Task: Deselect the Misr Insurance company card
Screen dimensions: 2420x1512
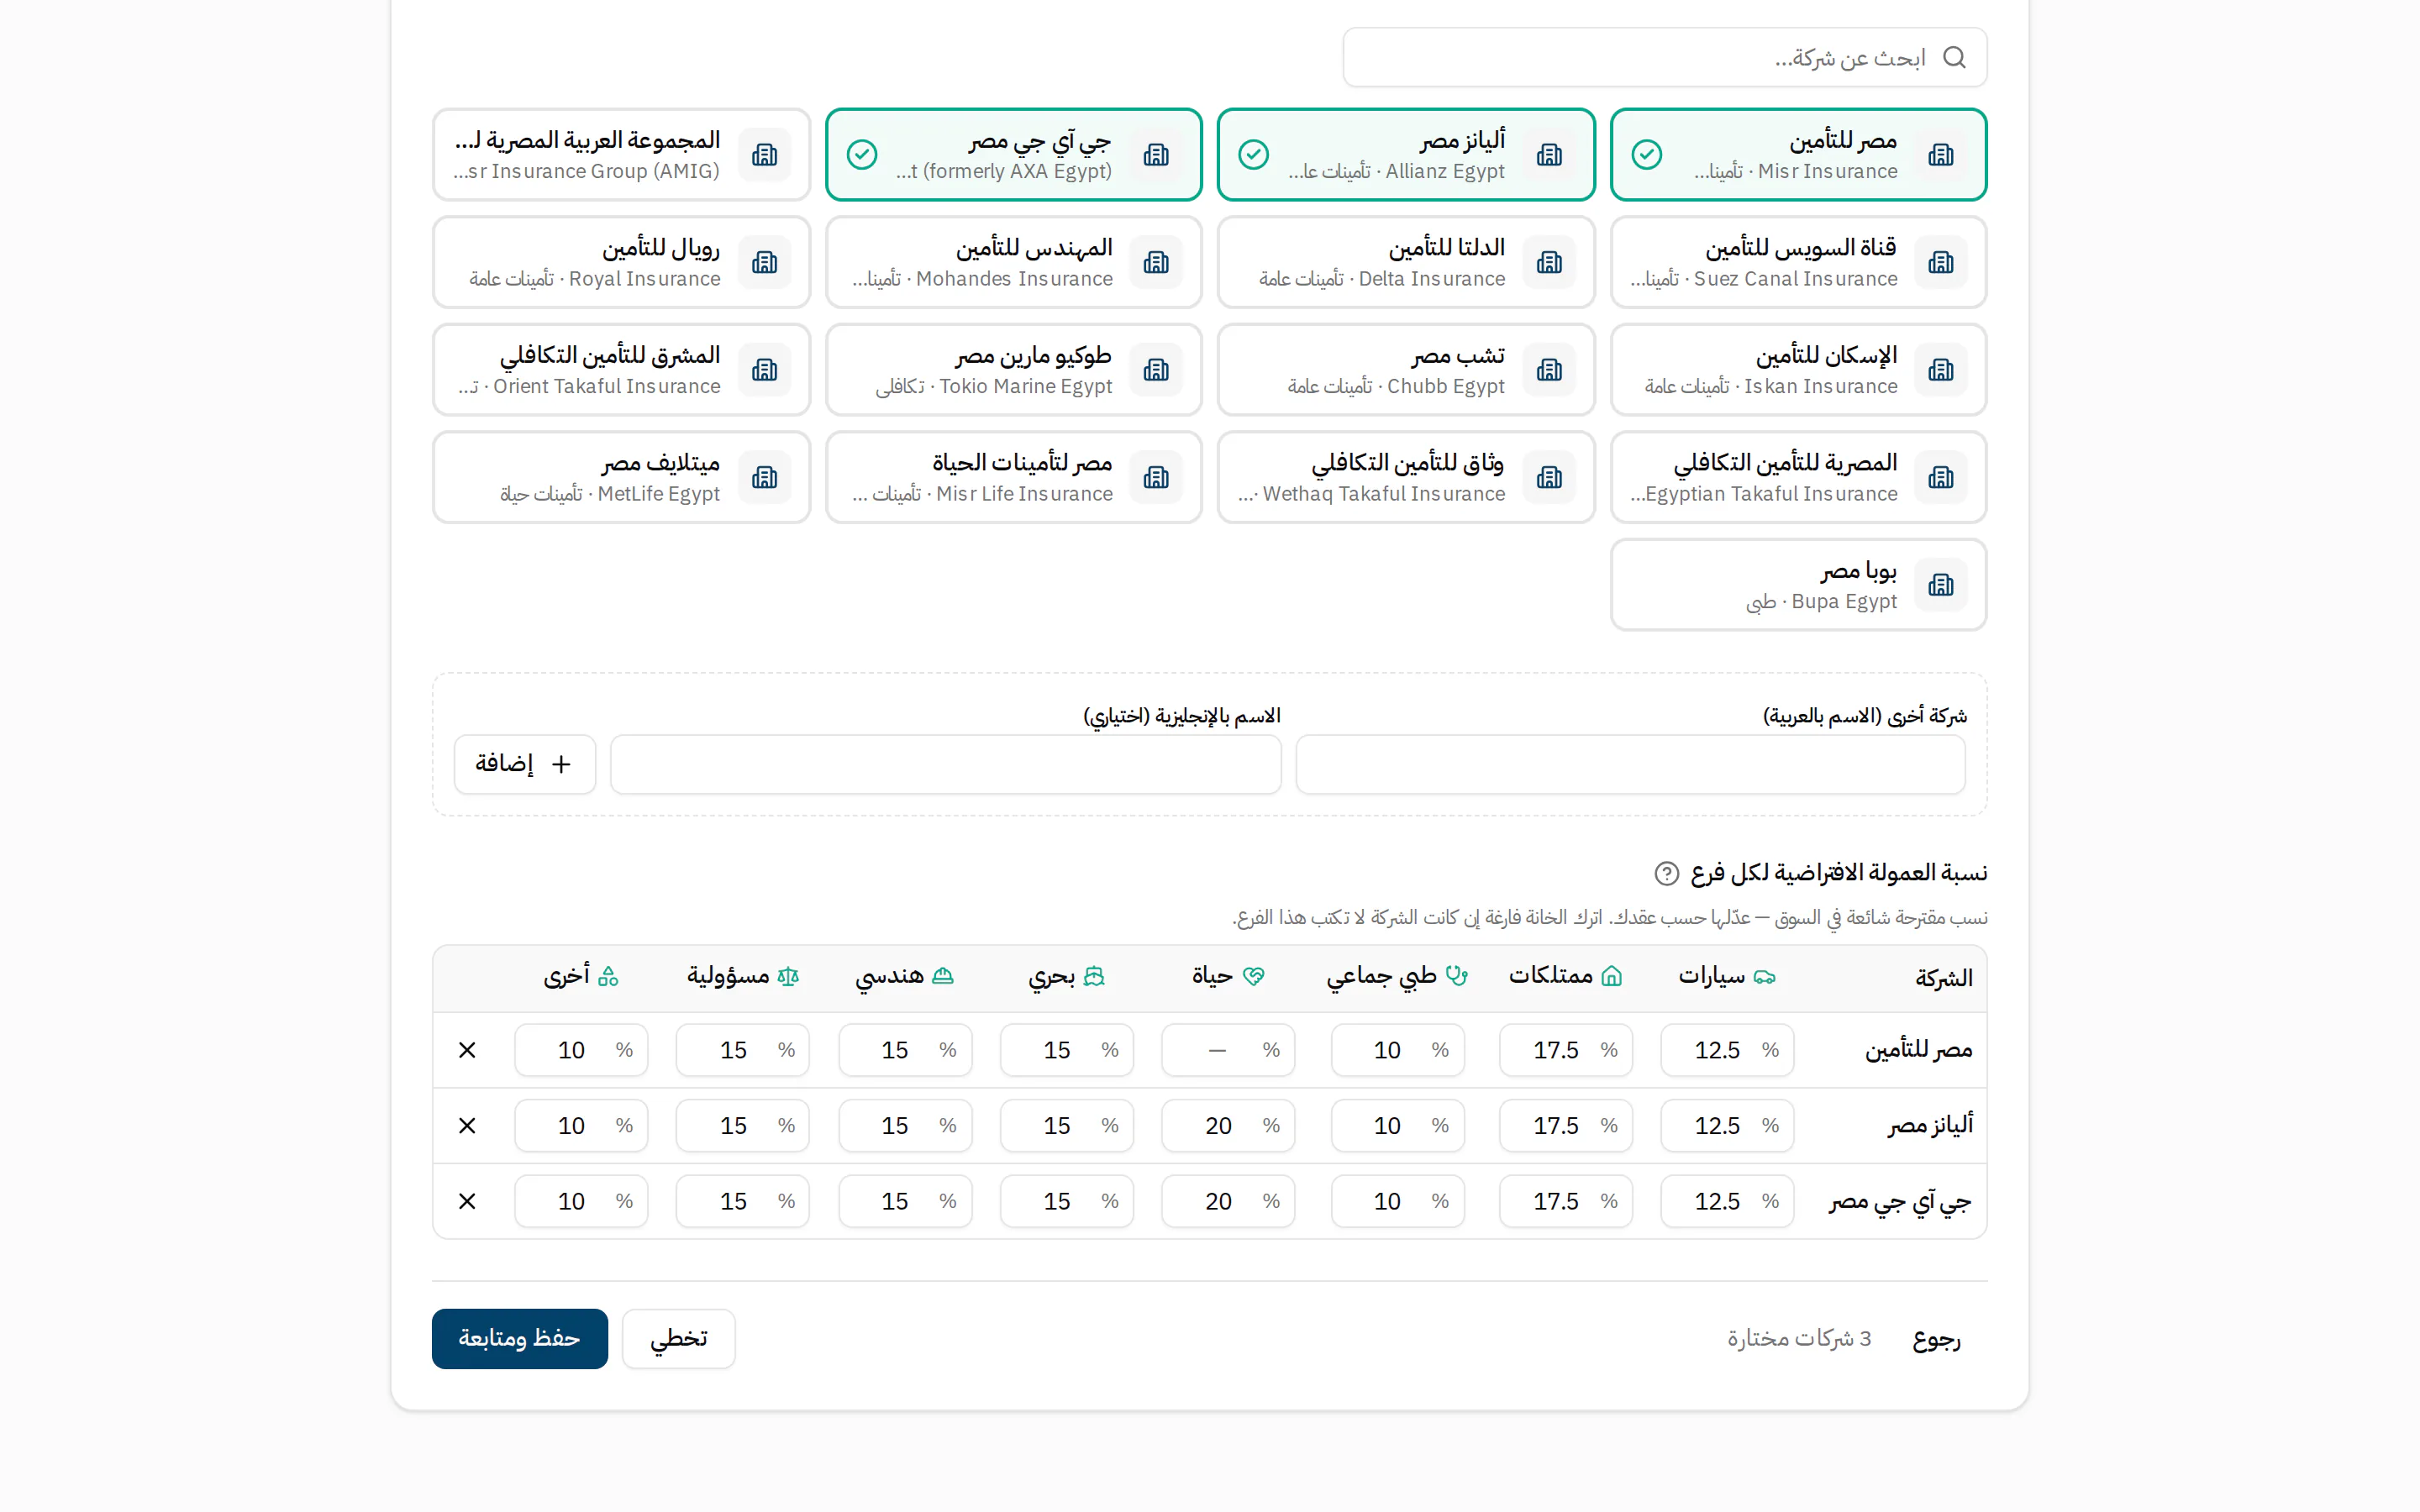Action: [x=1798, y=155]
